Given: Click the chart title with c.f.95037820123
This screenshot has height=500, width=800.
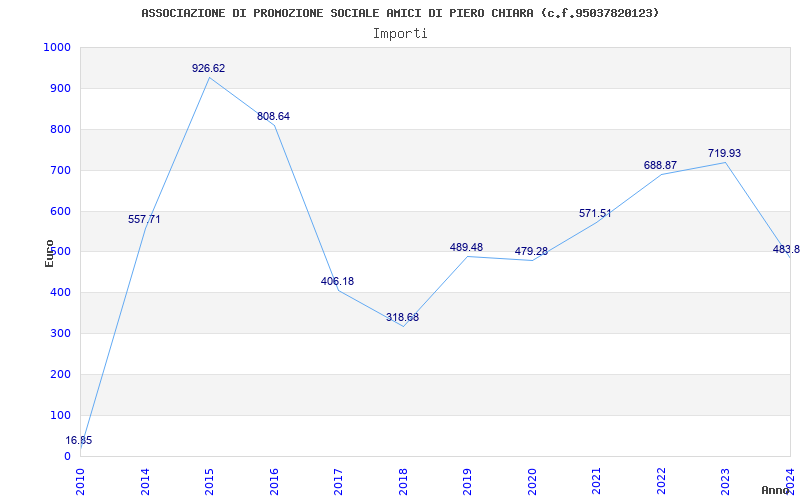Looking at the screenshot, I should coord(400,13).
